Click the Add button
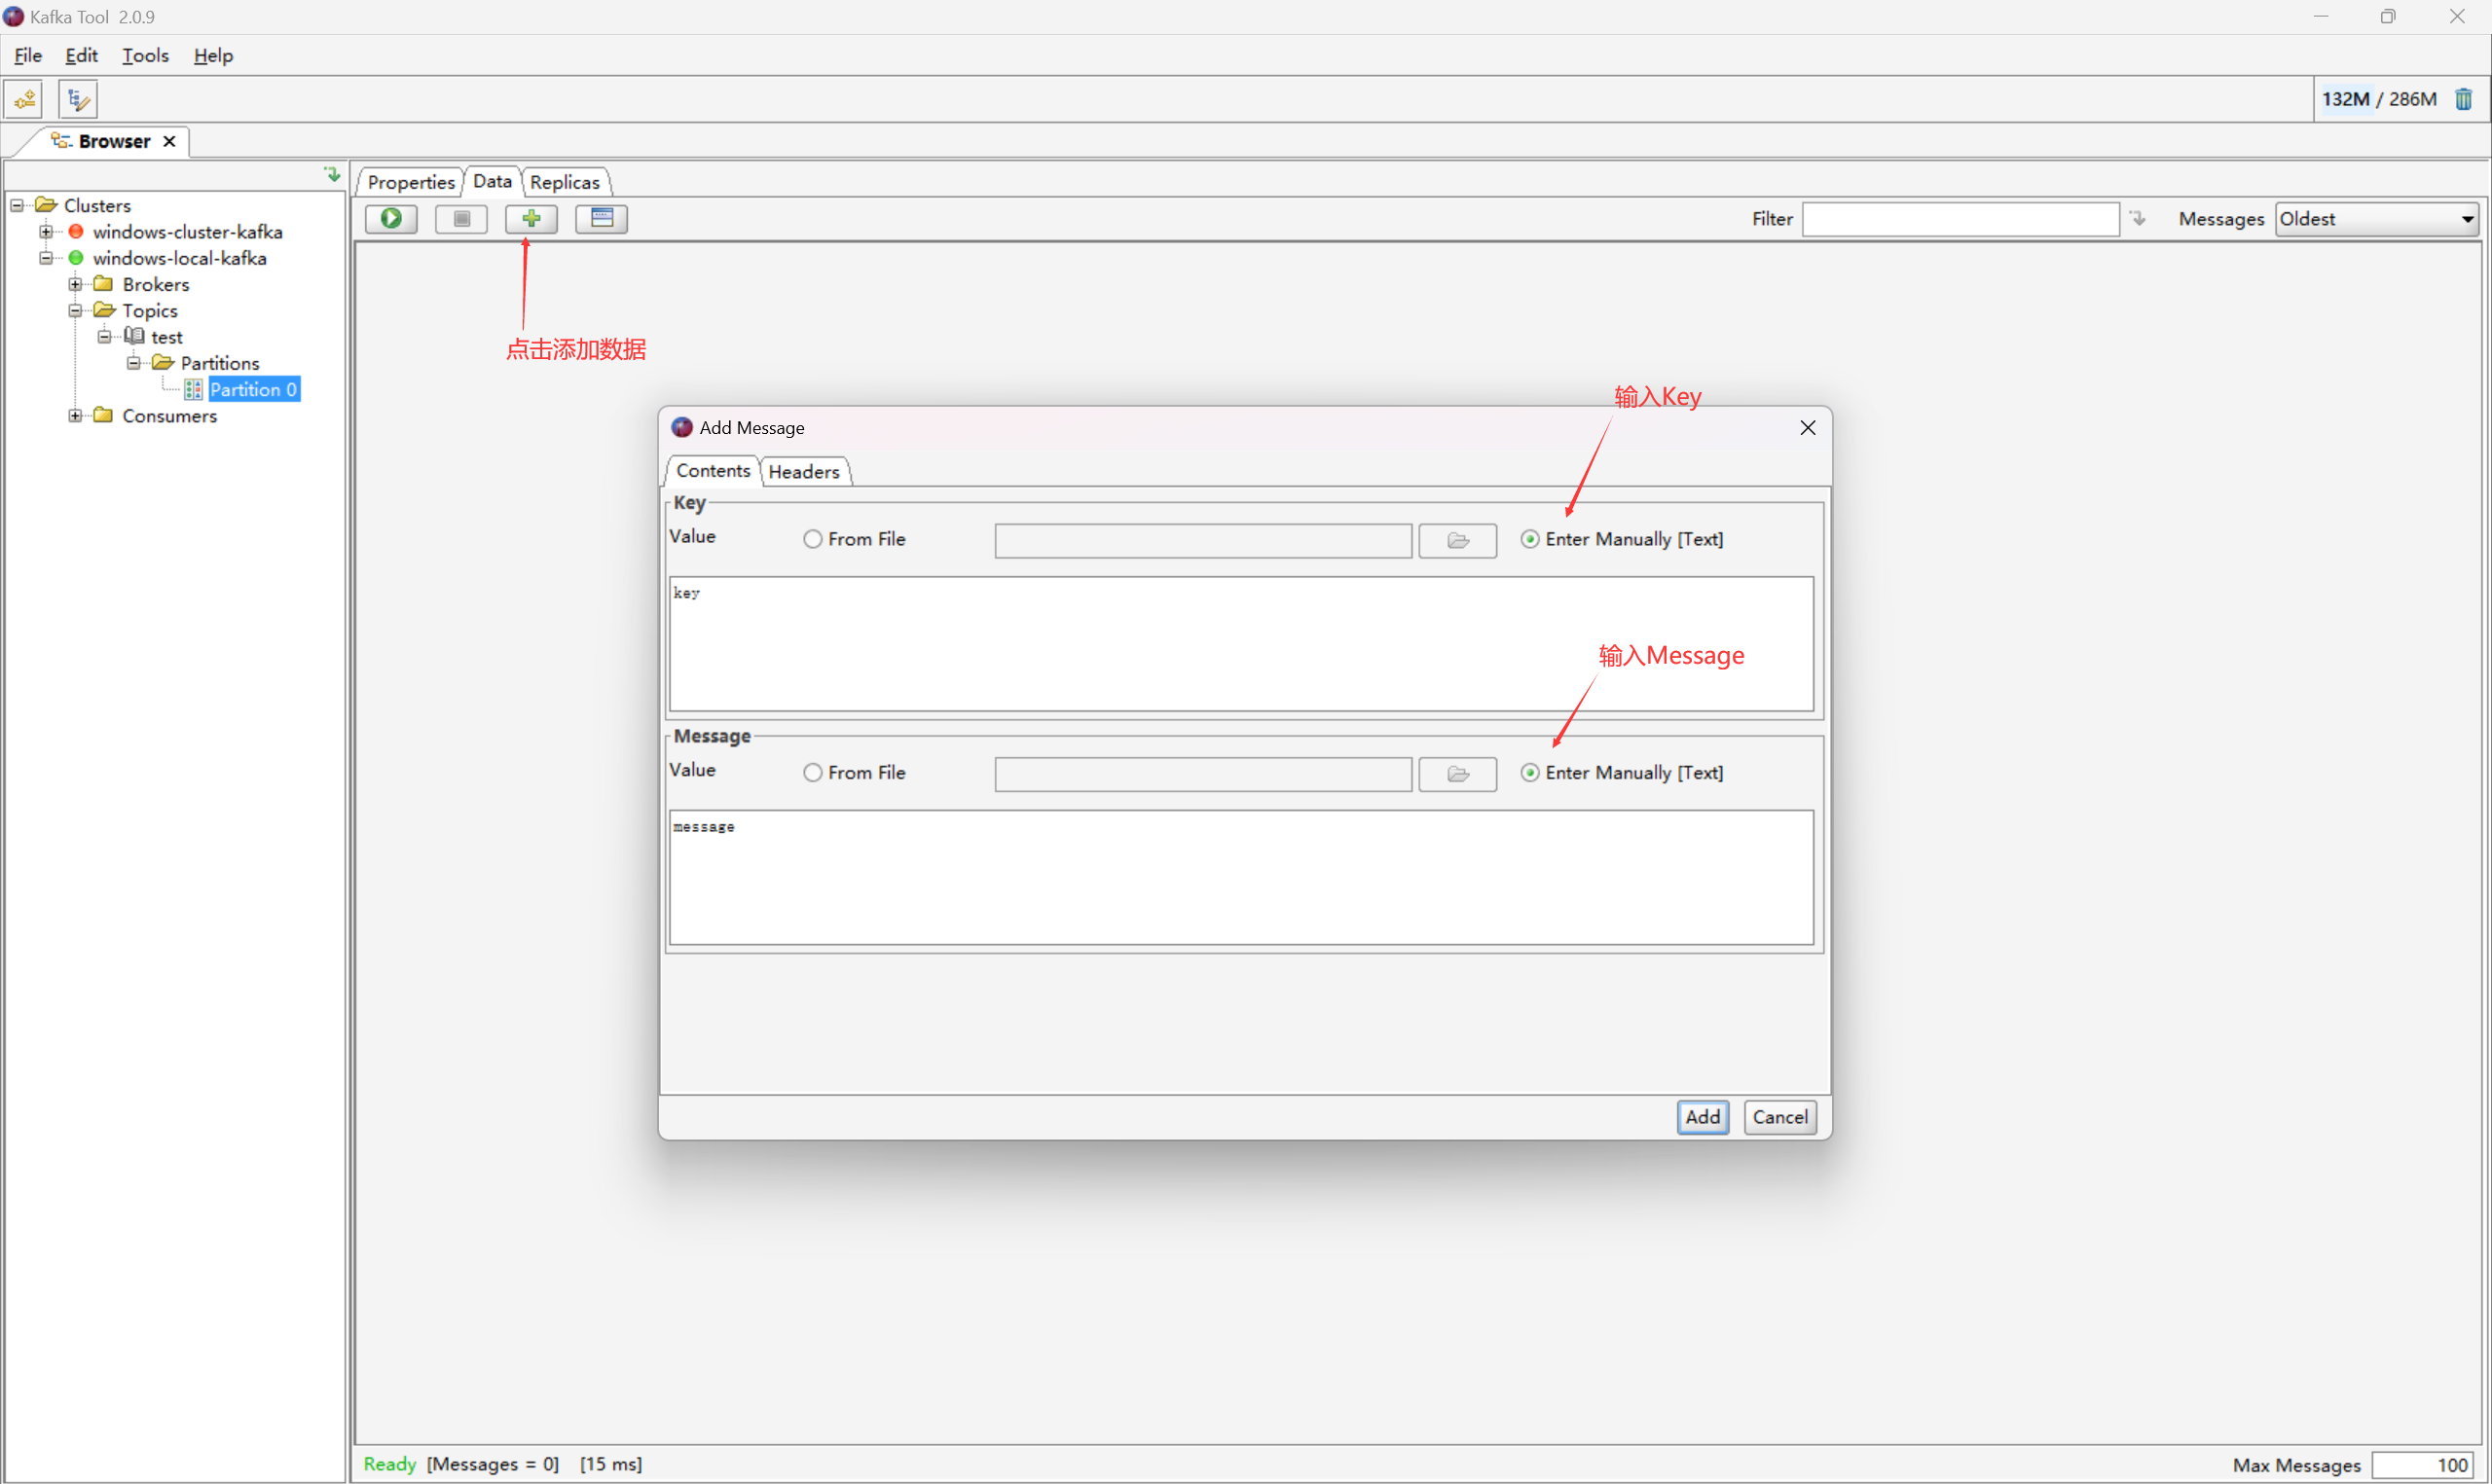 point(1702,1117)
